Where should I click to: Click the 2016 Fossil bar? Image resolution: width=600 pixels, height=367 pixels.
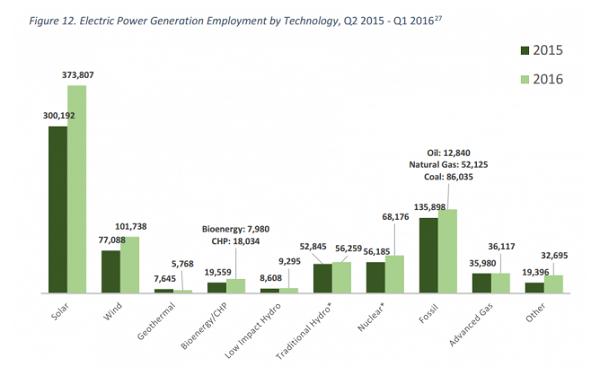click(448, 251)
